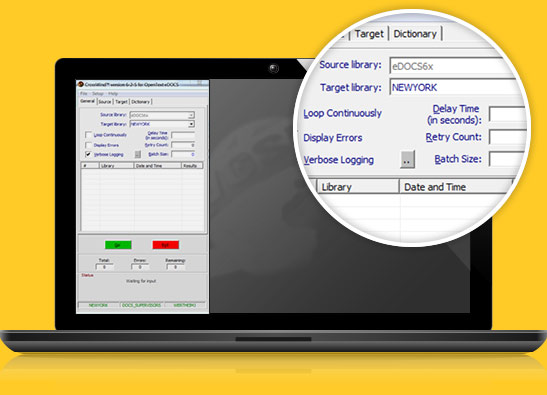The width and height of the screenshot is (547, 395).
Task: Click the green Go button
Action: (118, 245)
